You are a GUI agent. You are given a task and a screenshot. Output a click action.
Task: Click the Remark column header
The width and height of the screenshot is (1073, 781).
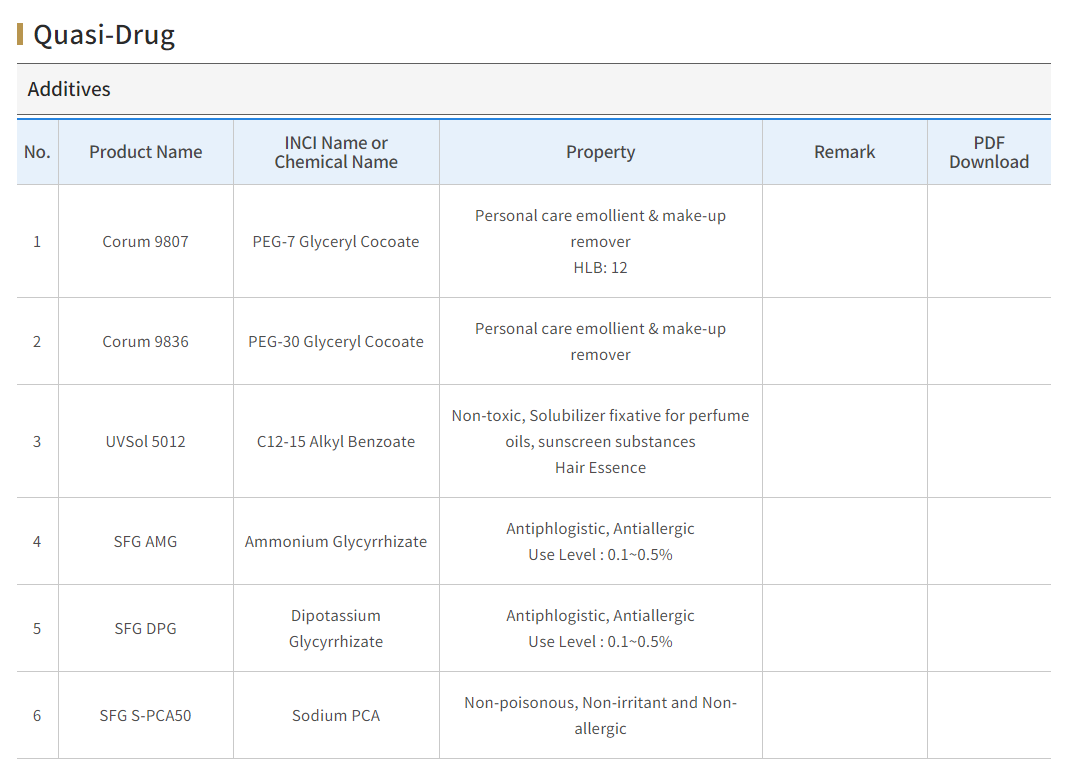pos(844,152)
